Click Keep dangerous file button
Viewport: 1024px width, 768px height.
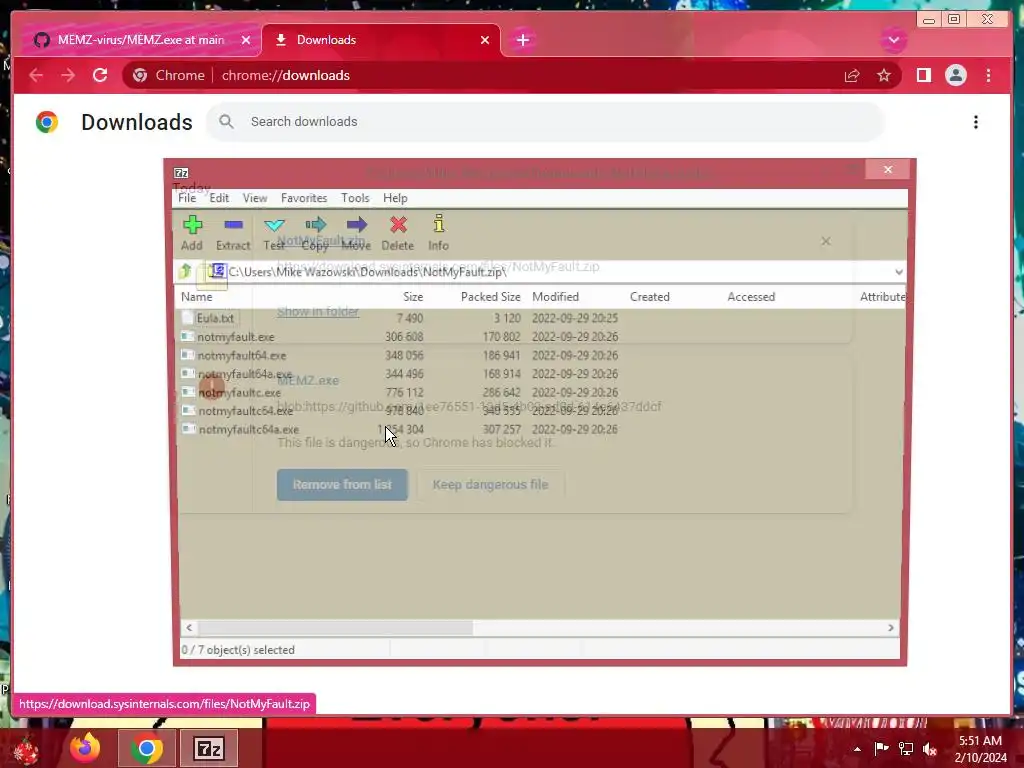[490, 485]
